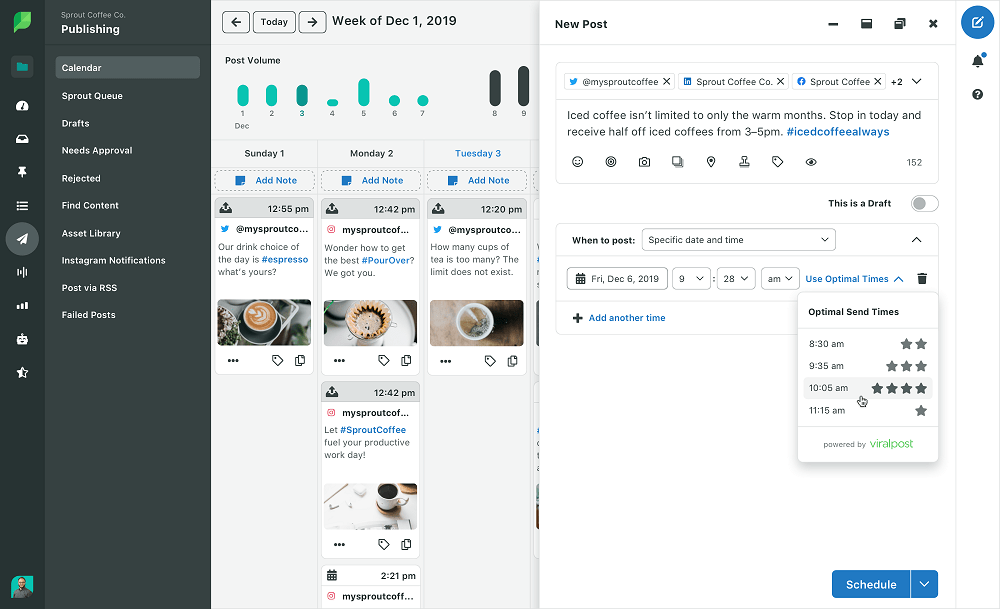Add Note on Tuesday 3

tap(477, 180)
